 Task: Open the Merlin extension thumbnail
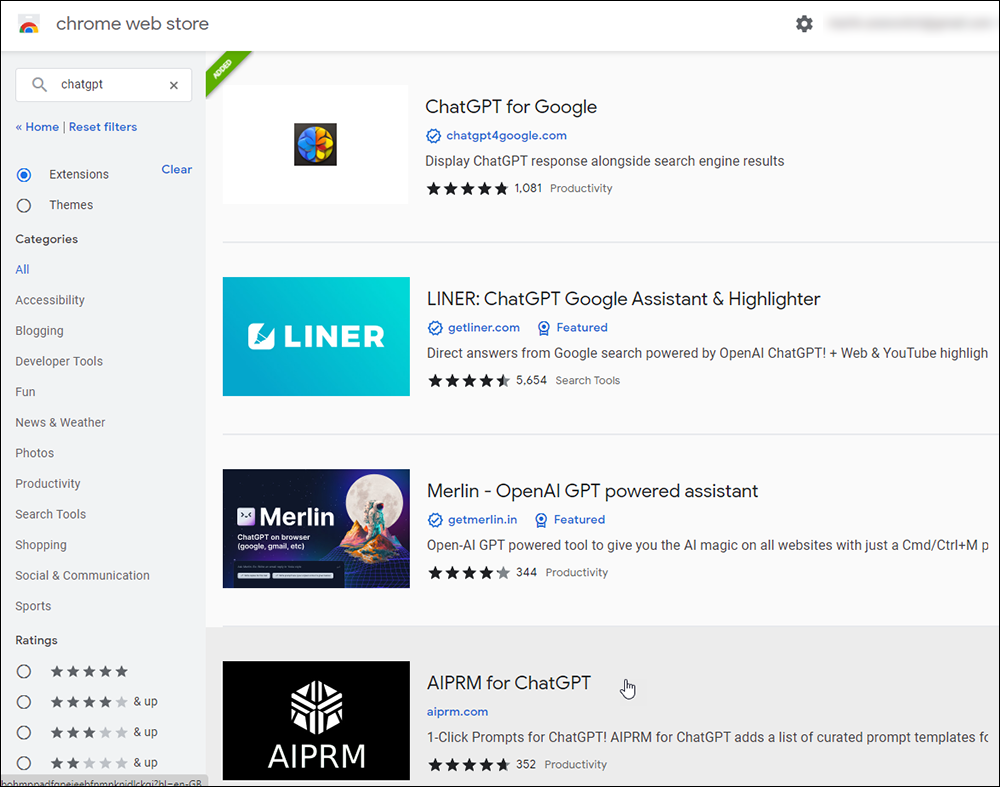pyautogui.click(x=316, y=528)
